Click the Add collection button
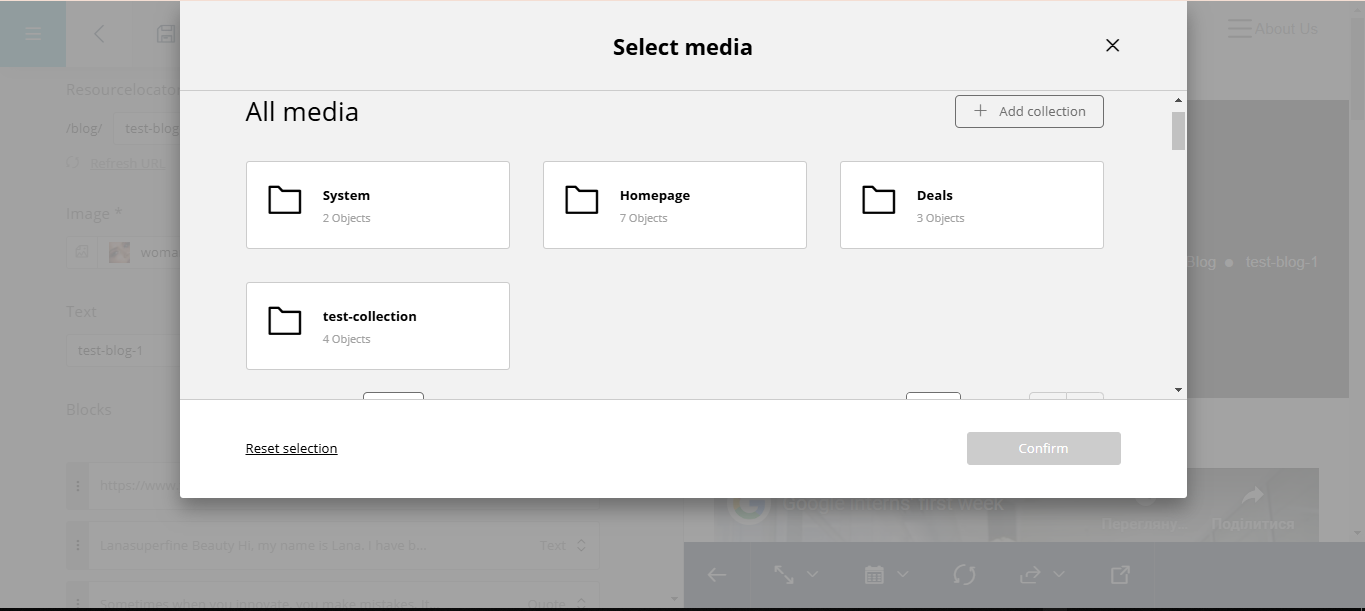 coord(1029,111)
